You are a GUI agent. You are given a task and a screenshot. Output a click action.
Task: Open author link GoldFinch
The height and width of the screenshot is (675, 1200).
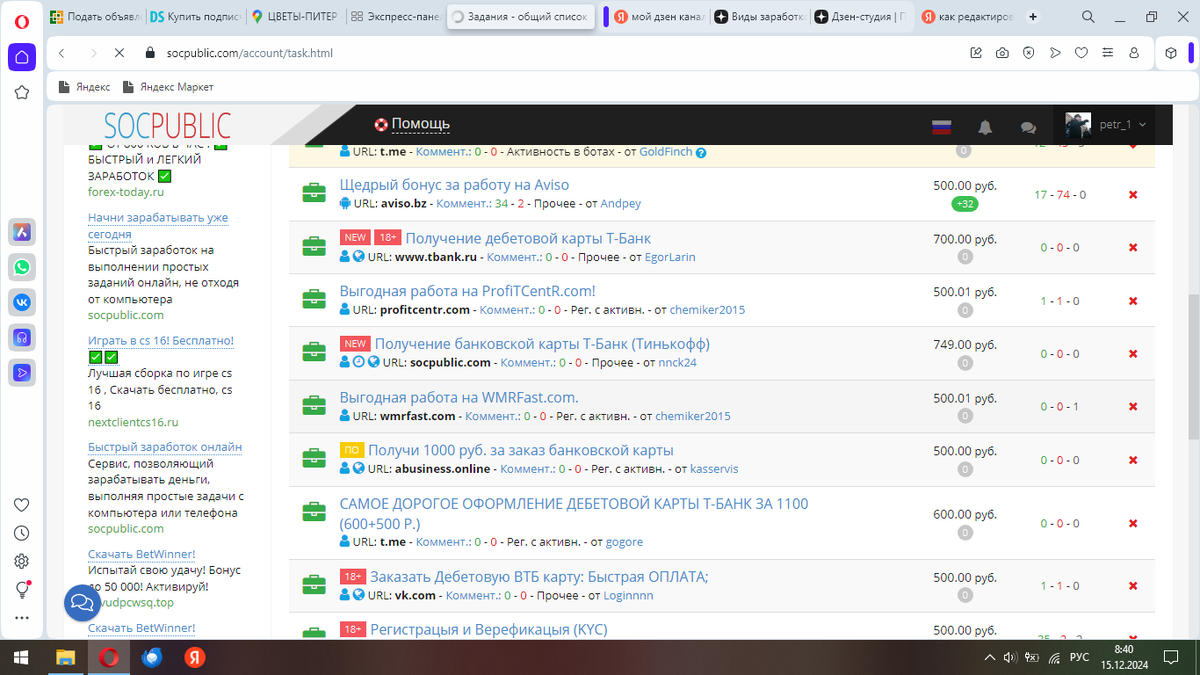coord(666,152)
